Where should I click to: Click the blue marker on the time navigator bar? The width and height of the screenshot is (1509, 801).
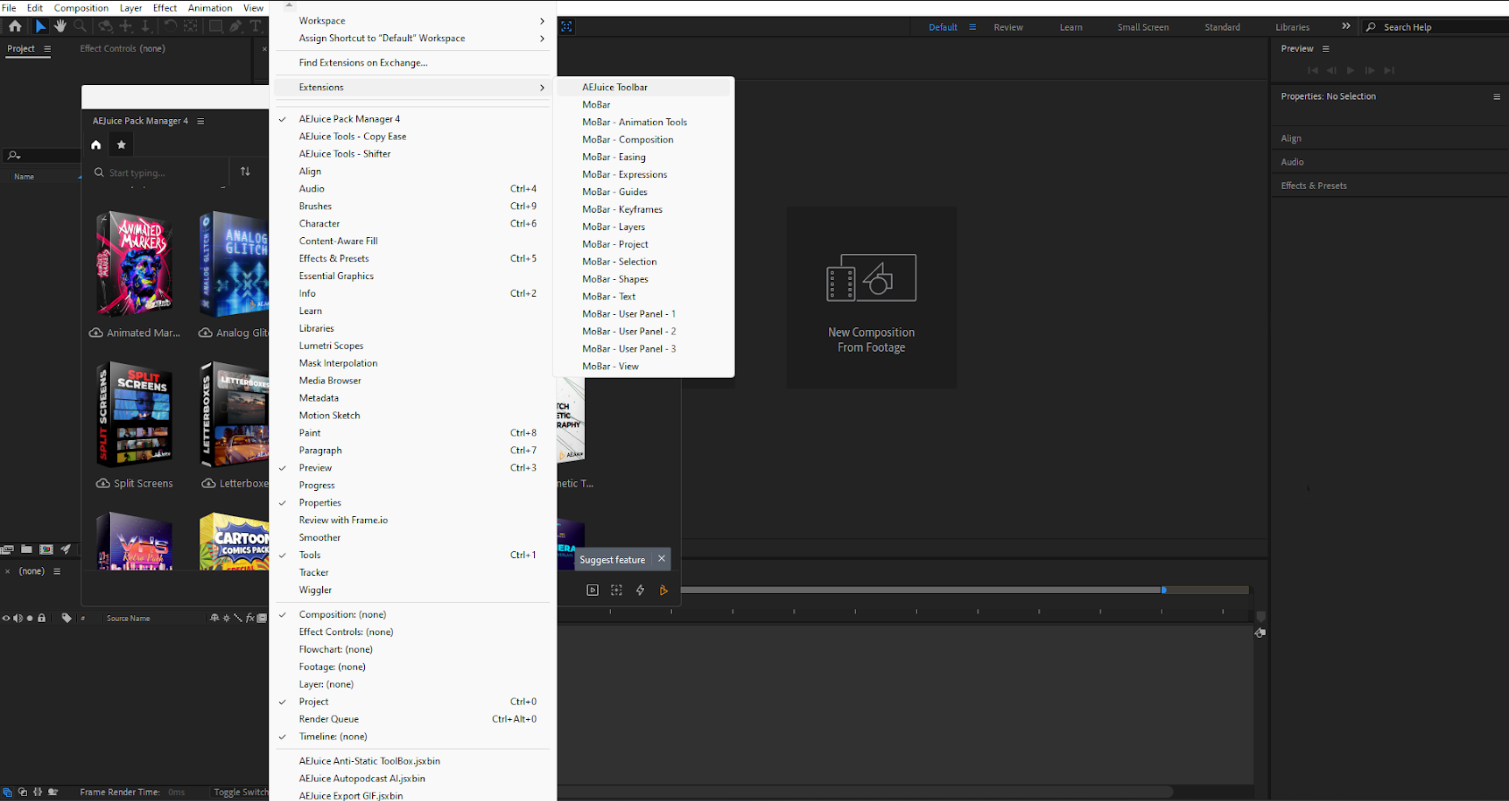pyautogui.click(x=1164, y=590)
